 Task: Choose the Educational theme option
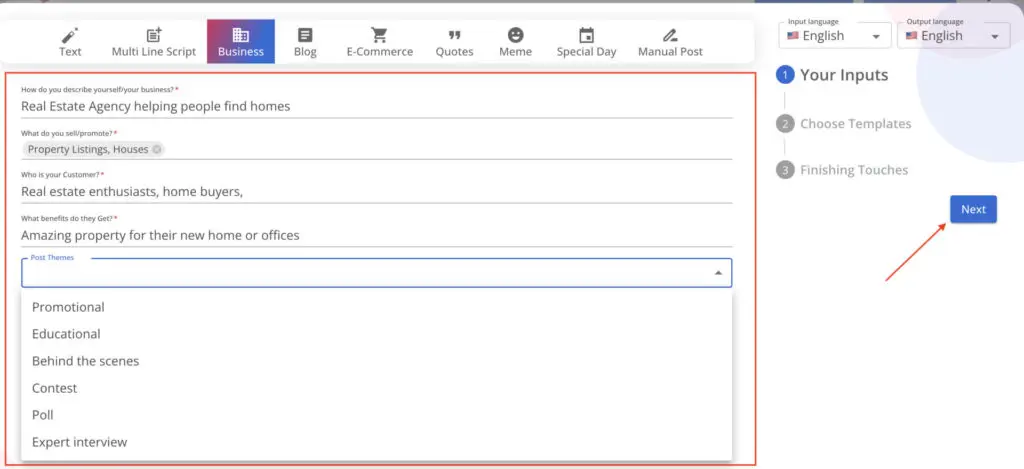pos(377,334)
